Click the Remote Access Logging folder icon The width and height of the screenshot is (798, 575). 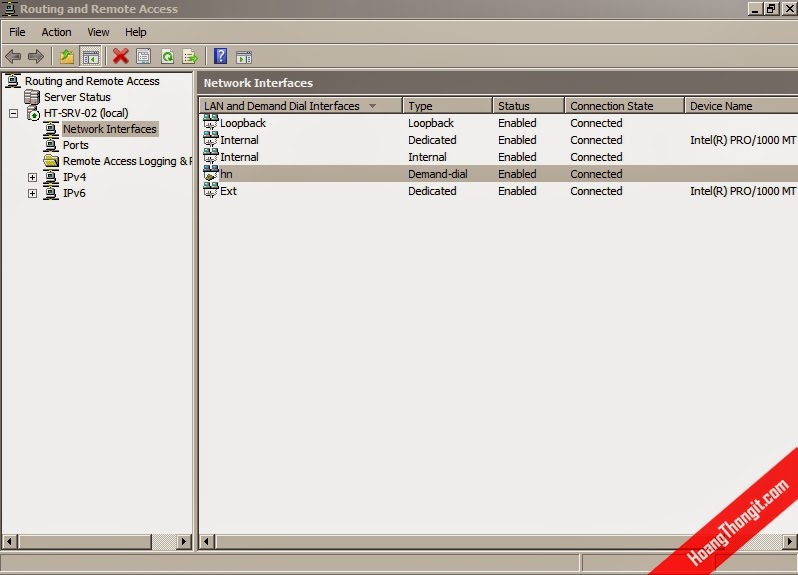(x=51, y=161)
